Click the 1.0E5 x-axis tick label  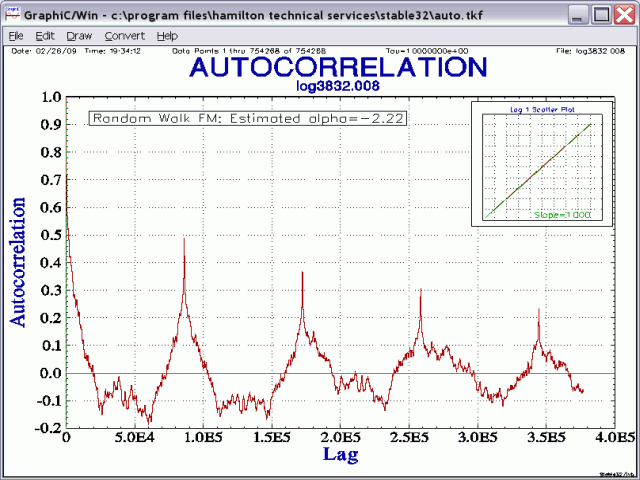click(203, 437)
